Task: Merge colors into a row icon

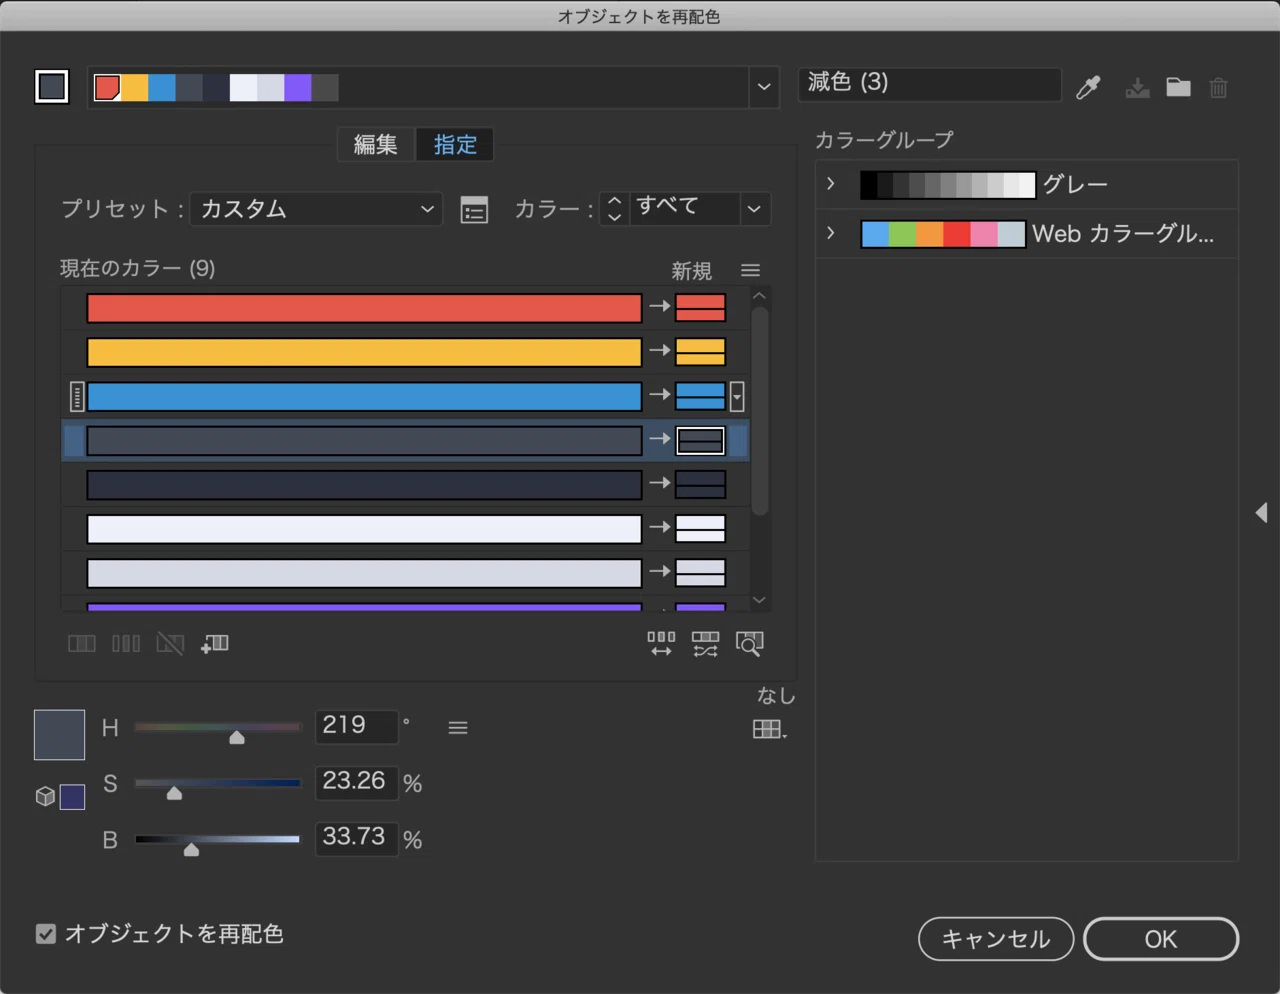Action: (x=81, y=643)
